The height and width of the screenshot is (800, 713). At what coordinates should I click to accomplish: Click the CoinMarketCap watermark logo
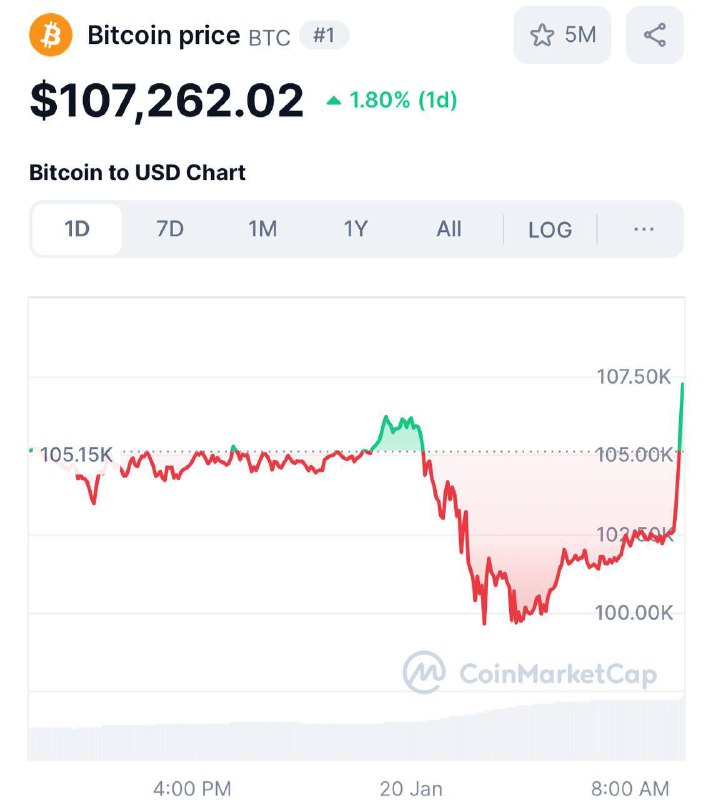(x=530, y=672)
